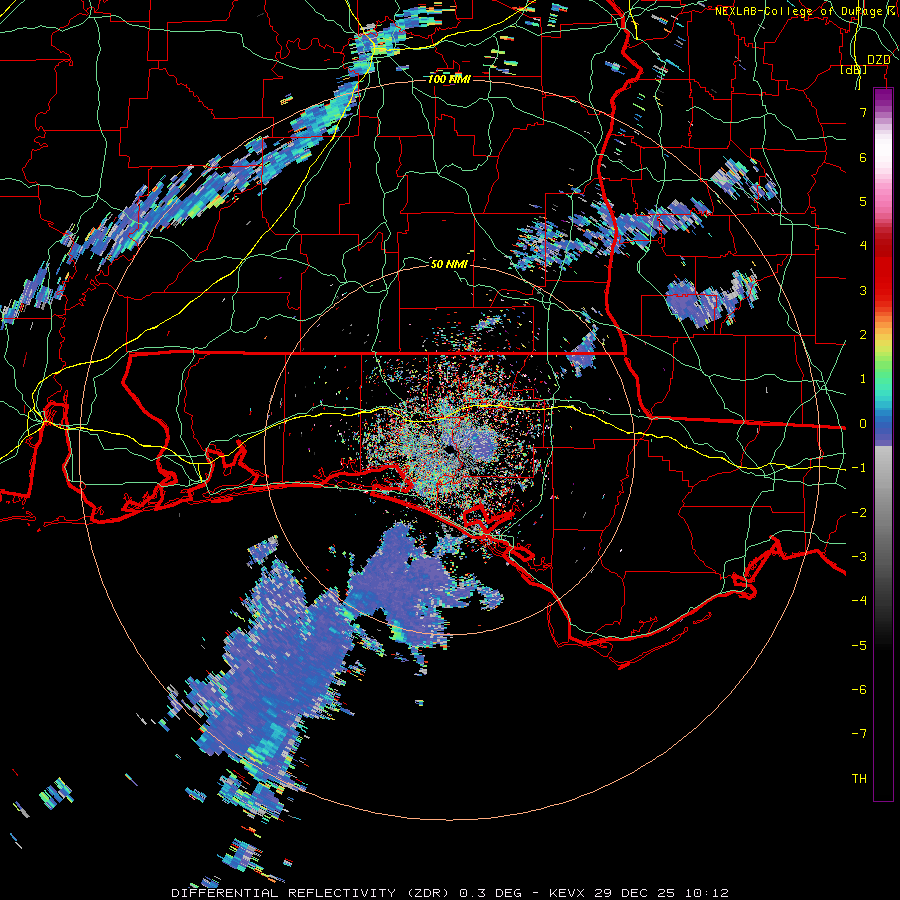The width and height of the screenshot is (900, 900).
Task: Click the "-2" tick on color scale
Action: 859,513
